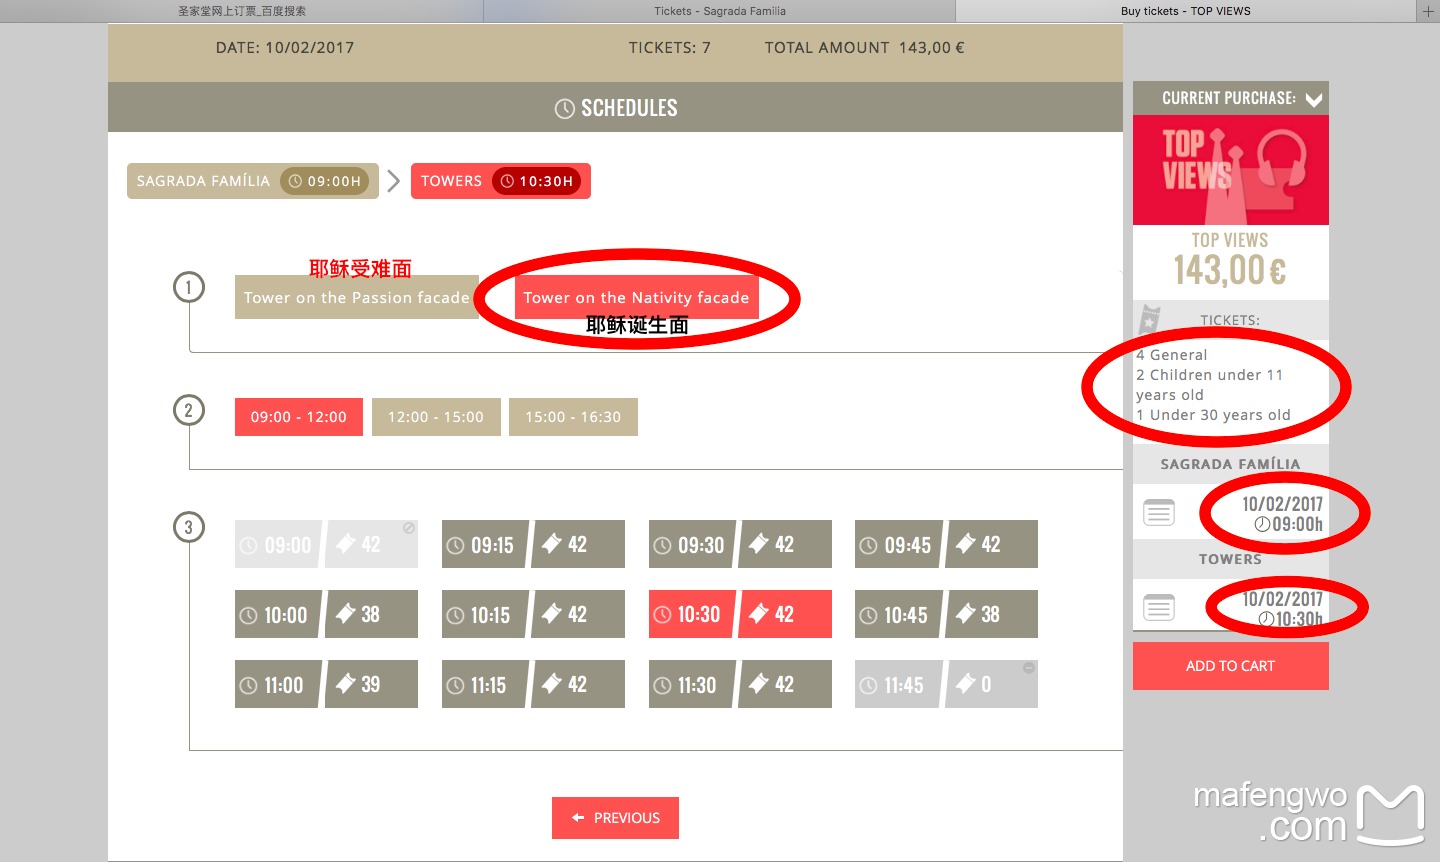Click the arrow between schedule steps

[x=394, y=181]
